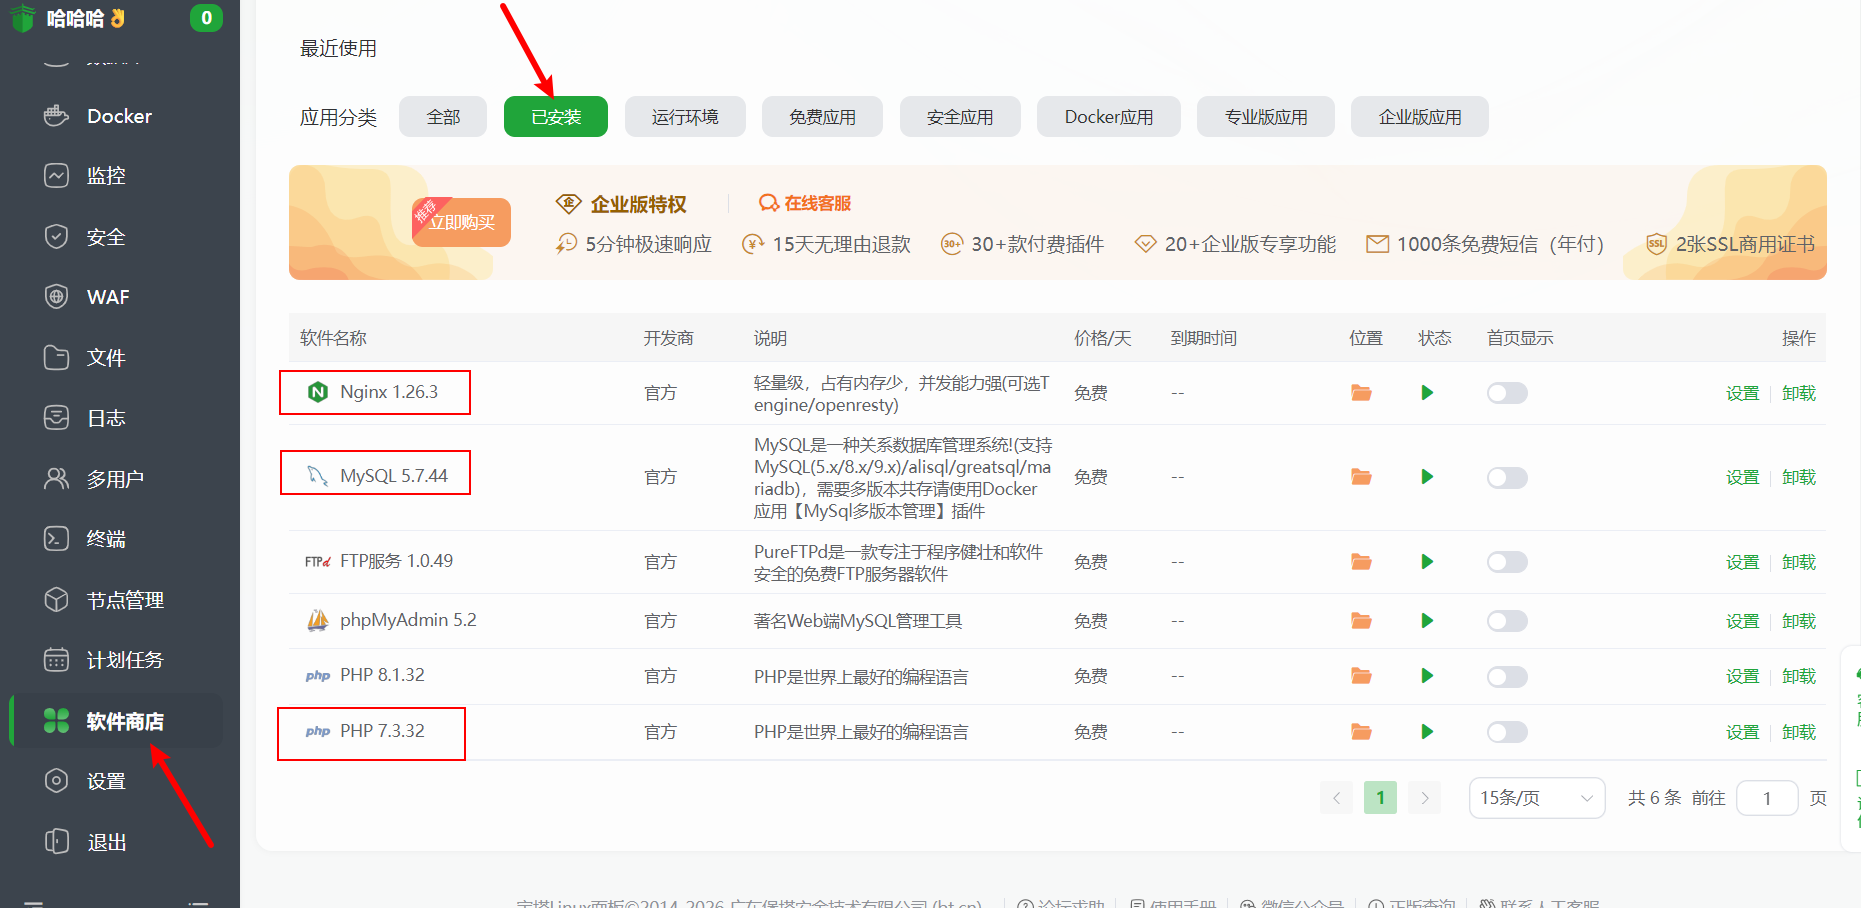
Task: Open the 终端 terminal icon
Action: click(56, 539)
